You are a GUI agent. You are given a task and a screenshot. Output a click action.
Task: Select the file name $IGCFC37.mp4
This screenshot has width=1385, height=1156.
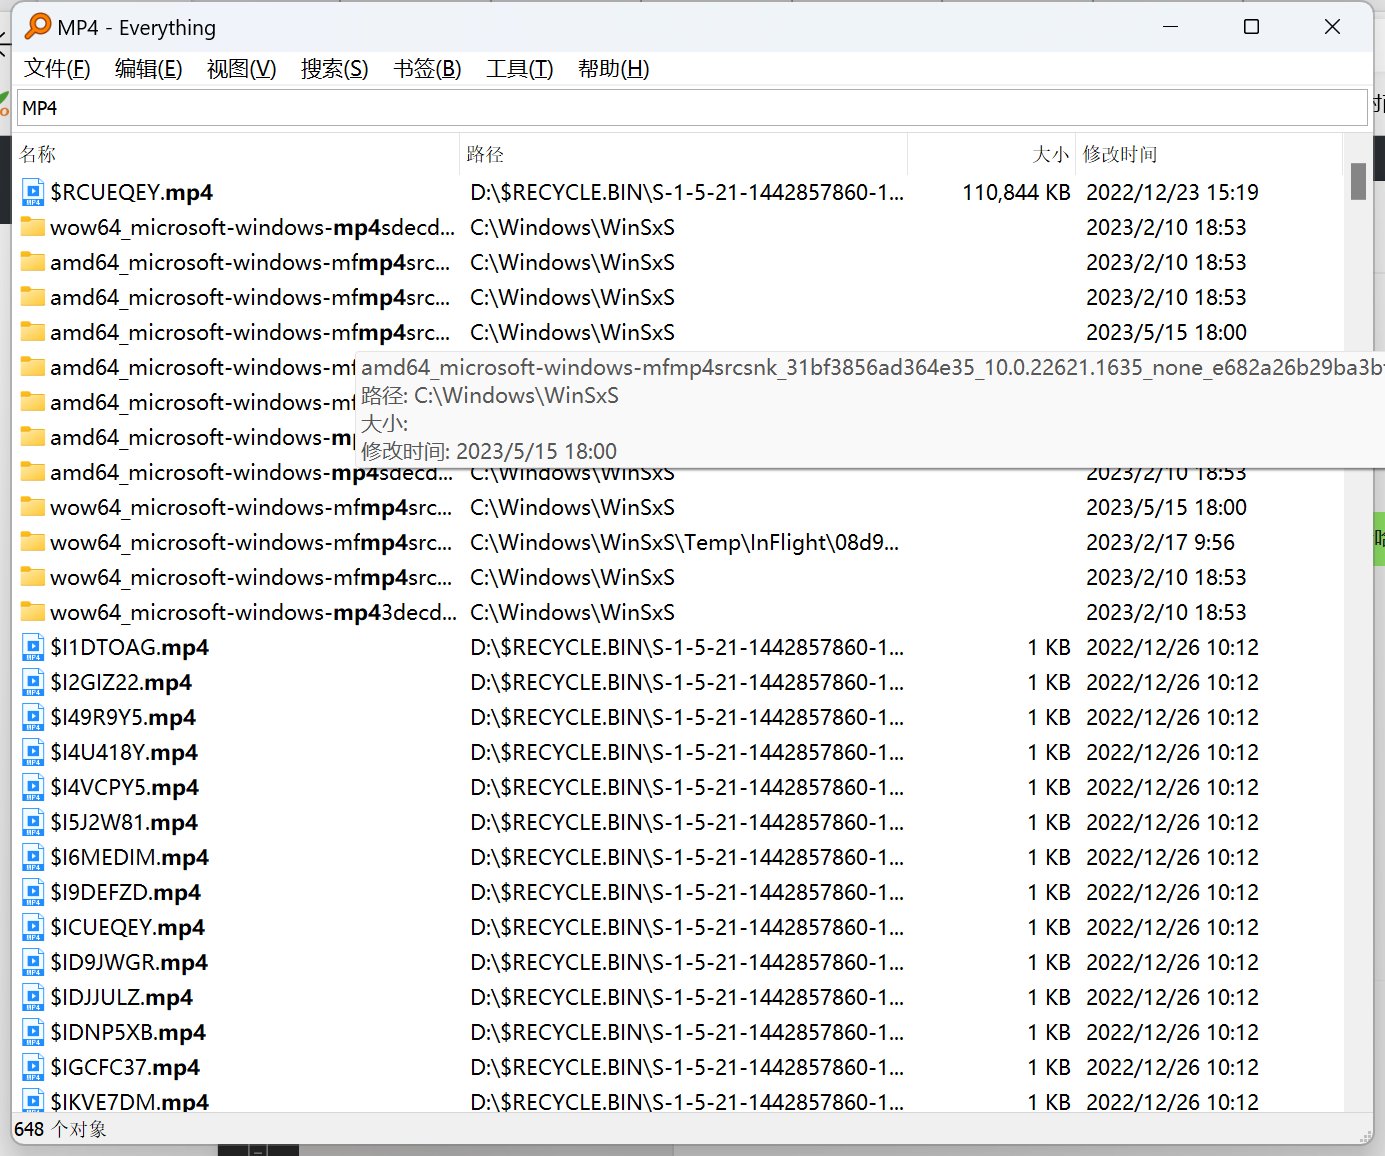(125, 1067)
